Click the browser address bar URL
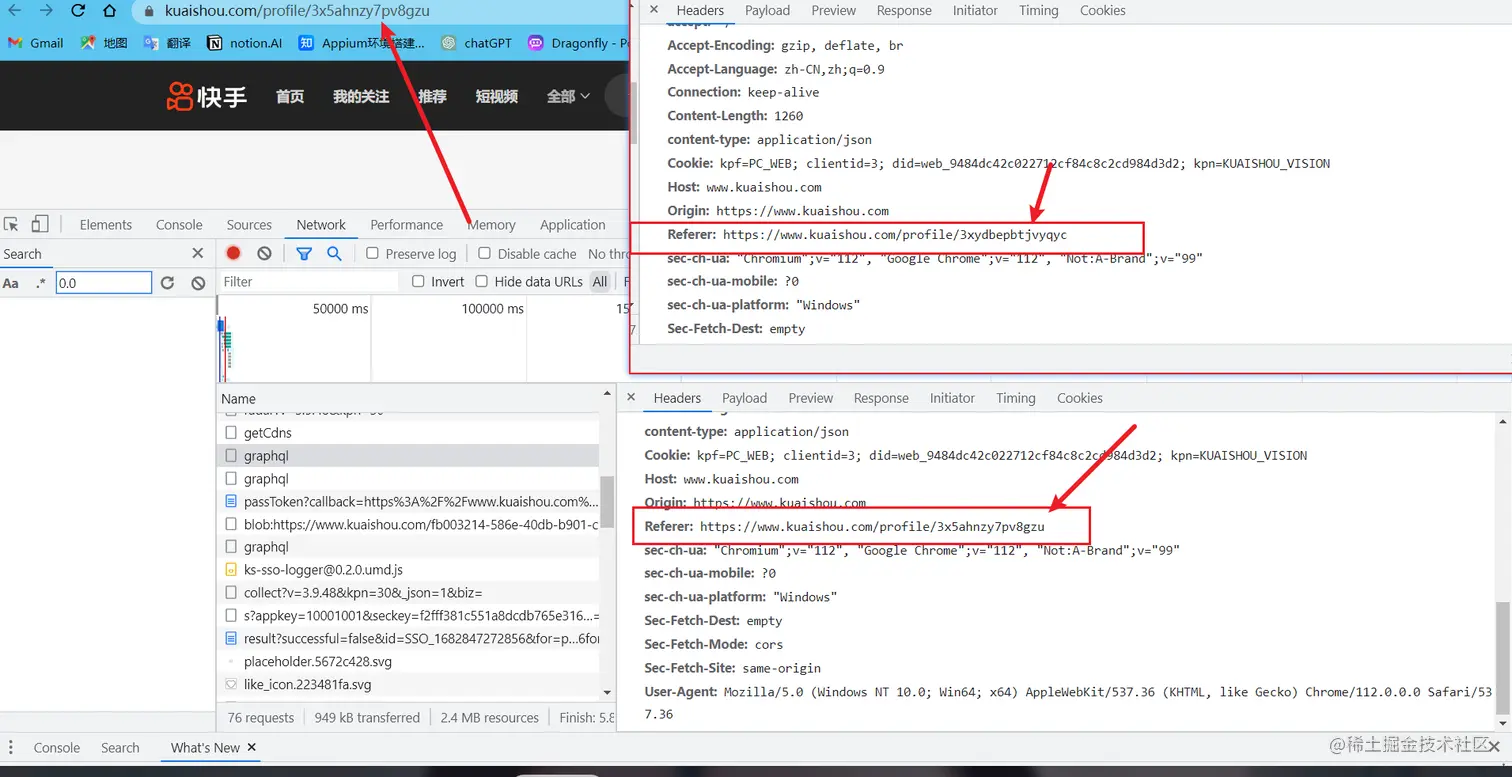 tap(297, 11)
